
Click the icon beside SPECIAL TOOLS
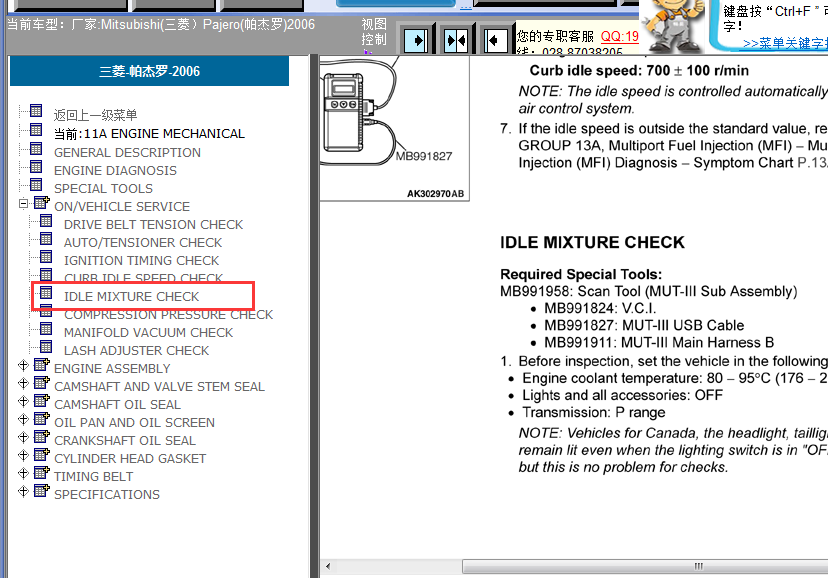coord(36,185)
